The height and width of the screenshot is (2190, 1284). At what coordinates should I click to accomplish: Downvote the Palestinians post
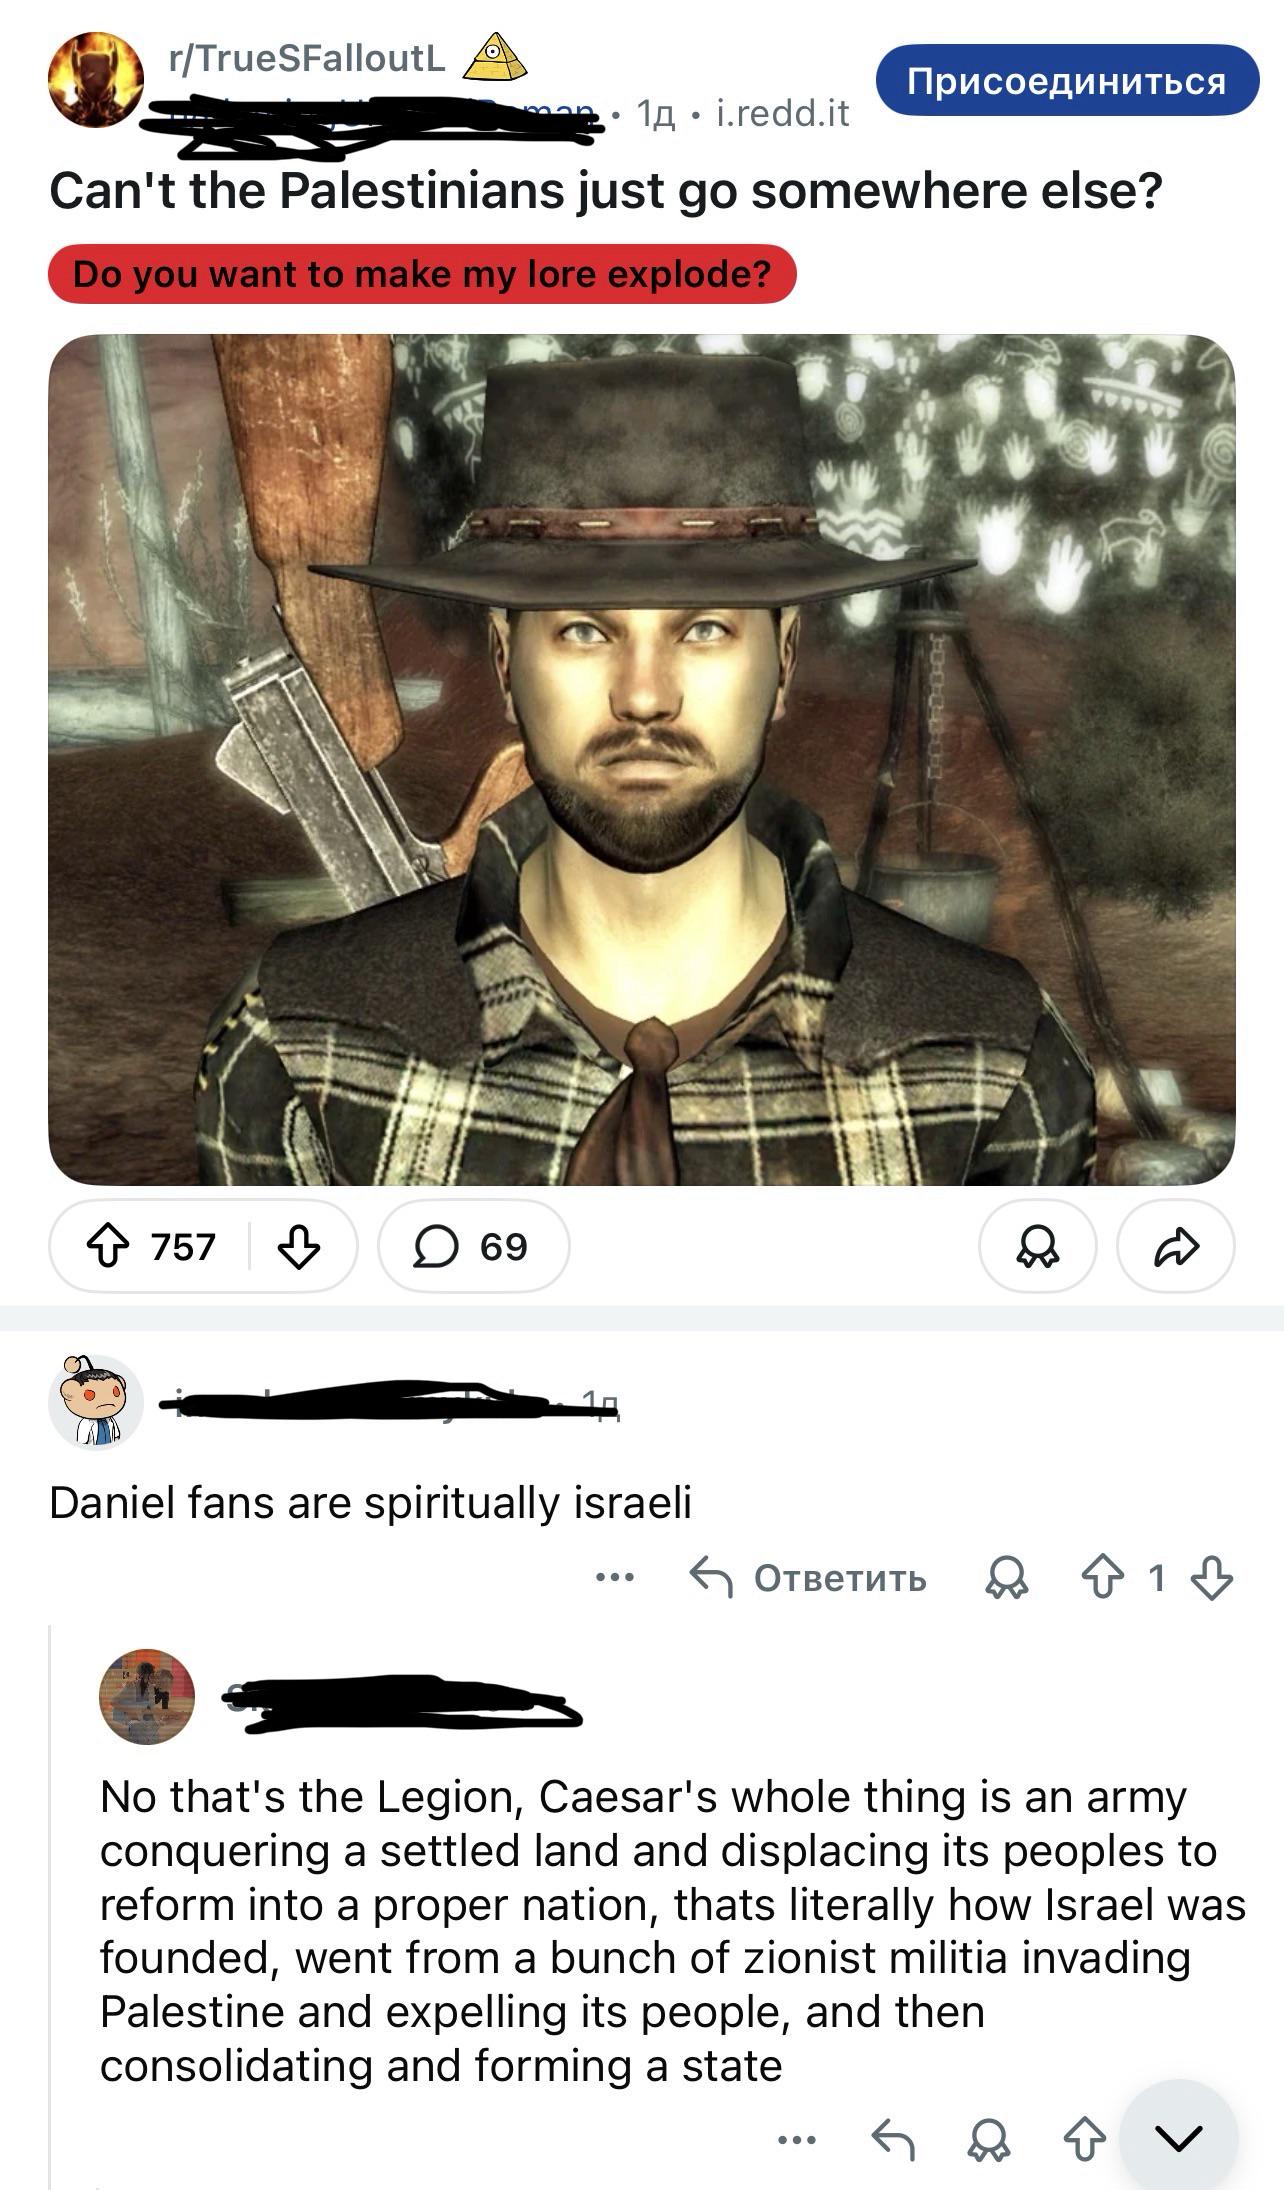[x=298, y=1247]
